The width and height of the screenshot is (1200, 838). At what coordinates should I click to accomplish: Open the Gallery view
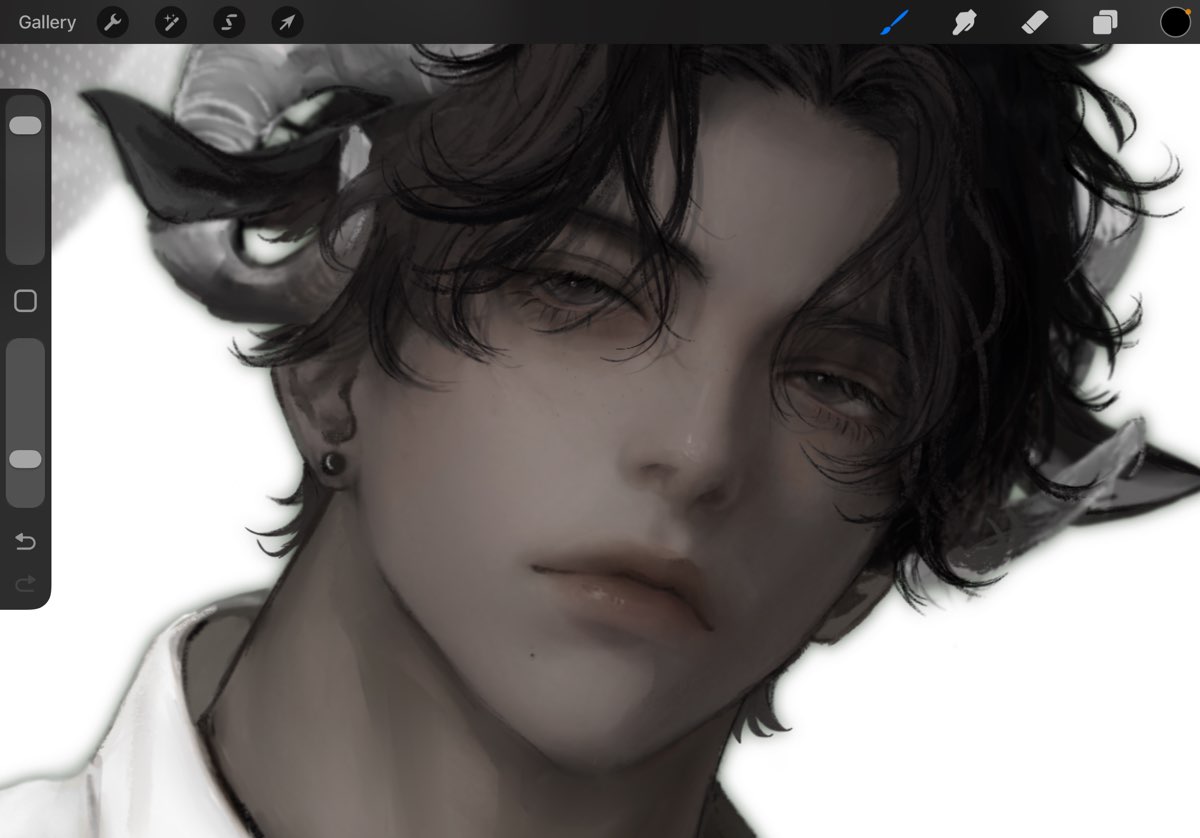click(47, 22)
